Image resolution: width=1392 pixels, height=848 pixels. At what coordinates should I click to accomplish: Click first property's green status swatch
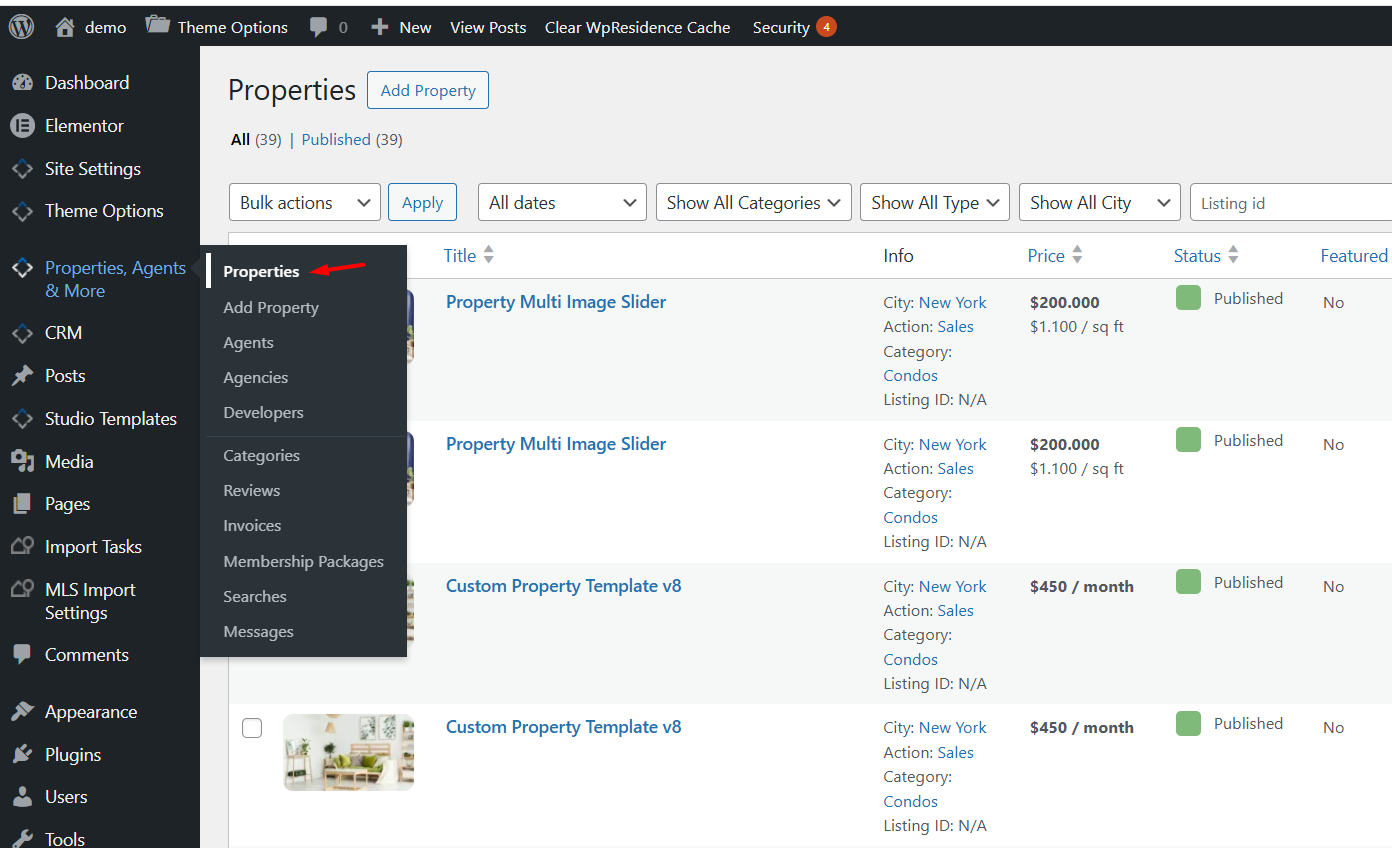(1188, 298)
